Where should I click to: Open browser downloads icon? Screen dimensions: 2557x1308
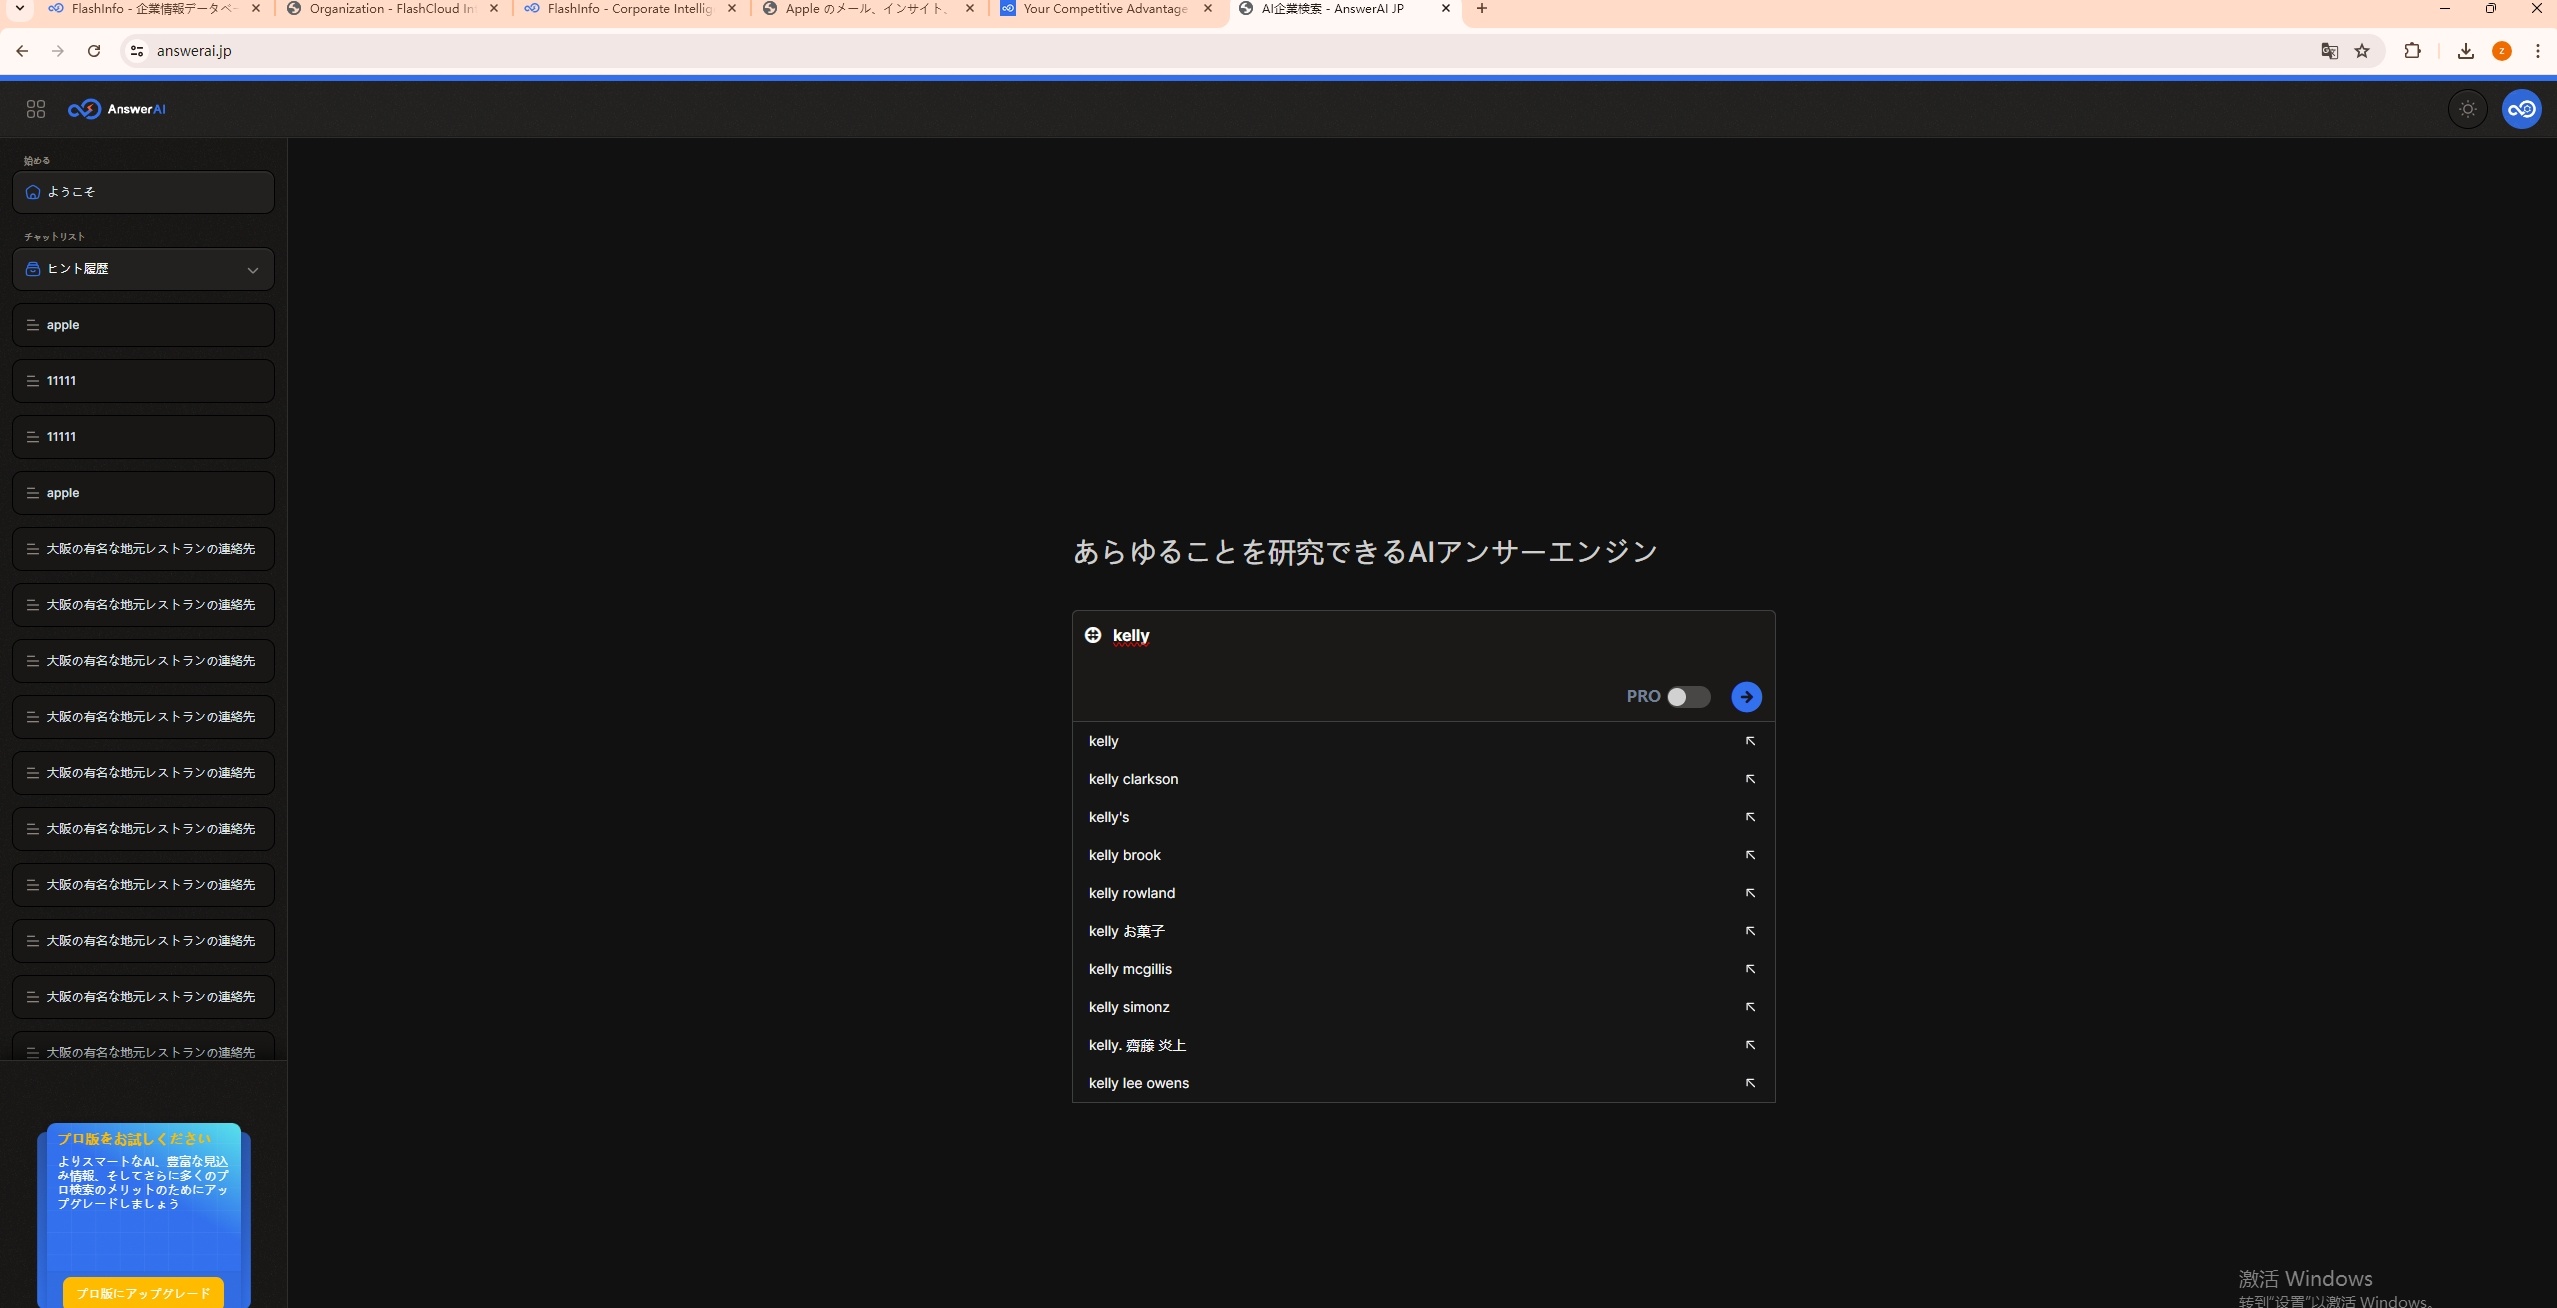click(x=2465, y=51)
